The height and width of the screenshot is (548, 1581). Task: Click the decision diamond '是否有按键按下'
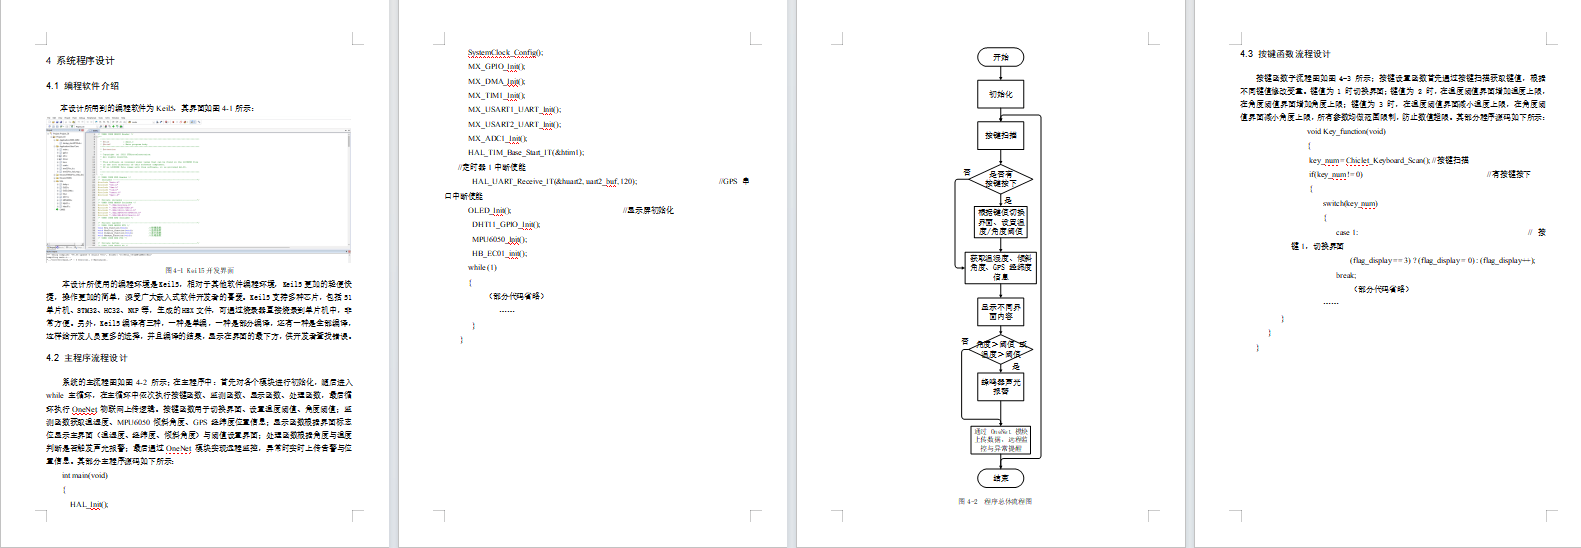pos(1000,180)
